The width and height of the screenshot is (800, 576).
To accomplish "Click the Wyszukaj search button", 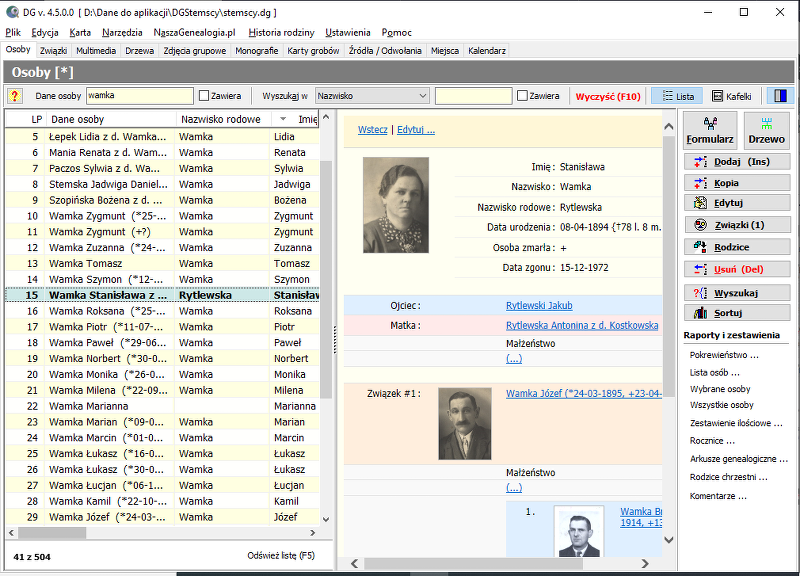I will coord(737,293).
